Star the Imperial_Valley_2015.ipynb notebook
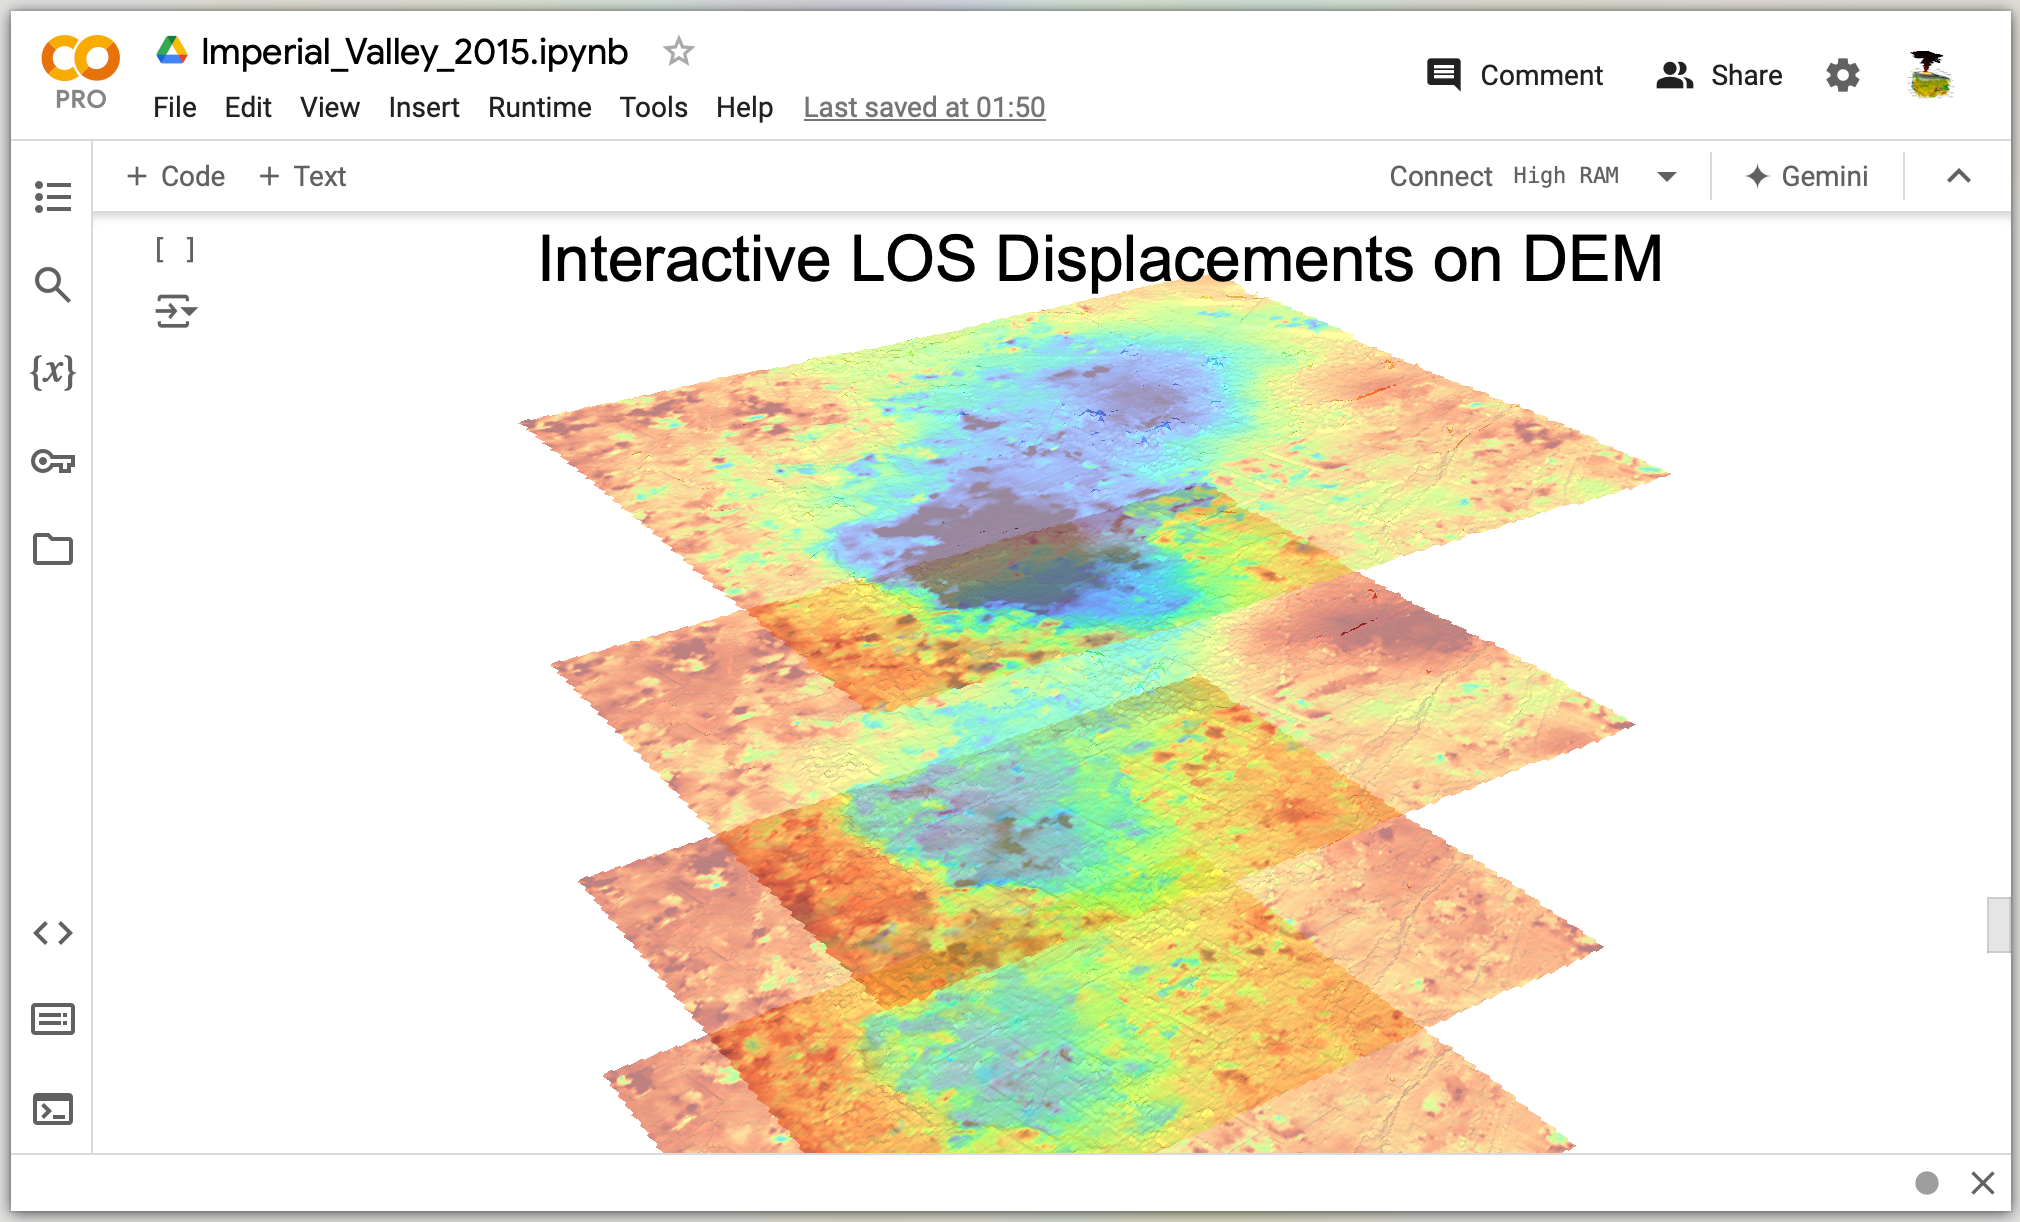2020x1222 pixels. (678, 51)
